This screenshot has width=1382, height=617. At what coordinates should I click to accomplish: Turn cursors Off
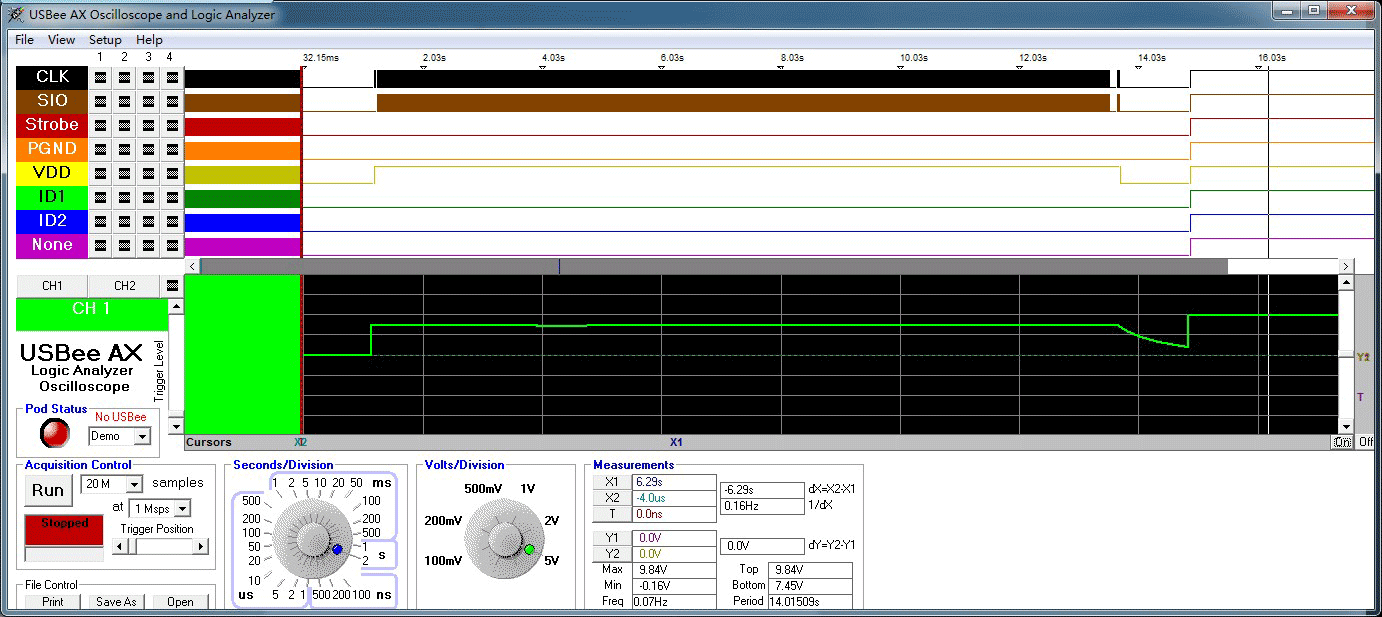[1365, 442]
